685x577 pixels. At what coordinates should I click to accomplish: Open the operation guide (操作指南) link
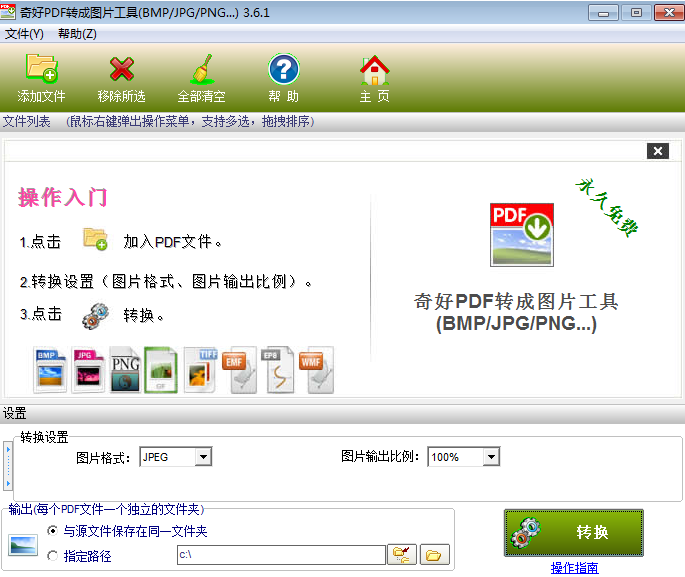click(x=574, y=567)
